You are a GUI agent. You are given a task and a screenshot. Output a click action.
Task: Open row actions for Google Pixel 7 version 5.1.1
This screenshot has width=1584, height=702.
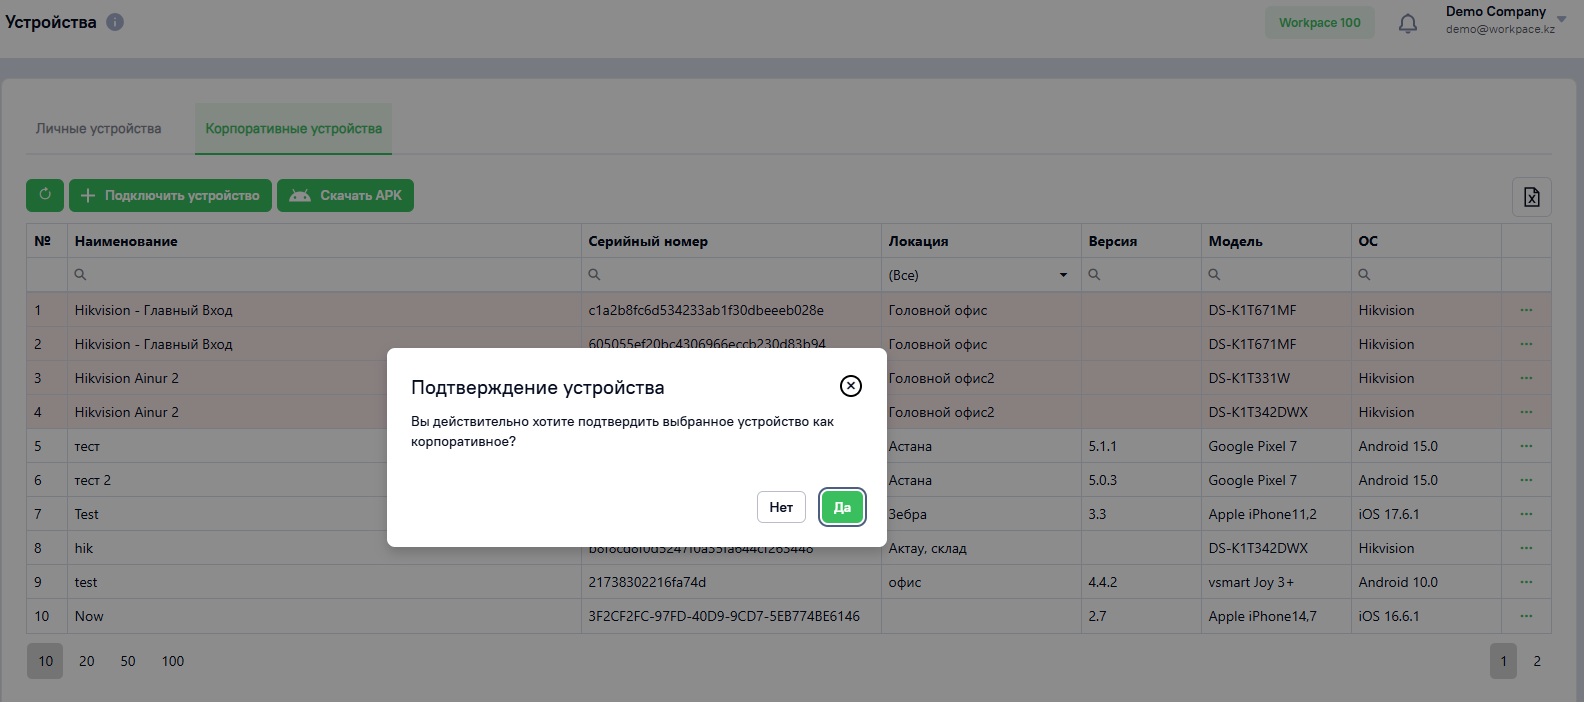(1526, 446)
